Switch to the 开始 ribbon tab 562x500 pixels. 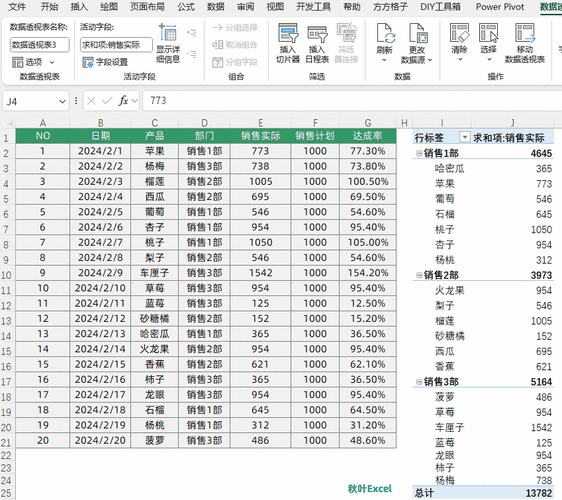coord(49,6)
